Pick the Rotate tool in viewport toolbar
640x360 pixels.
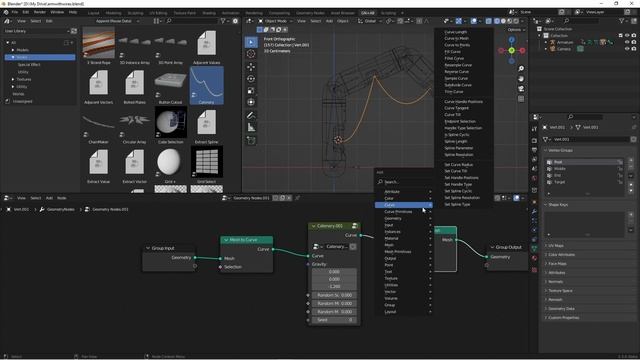point(251,78)
